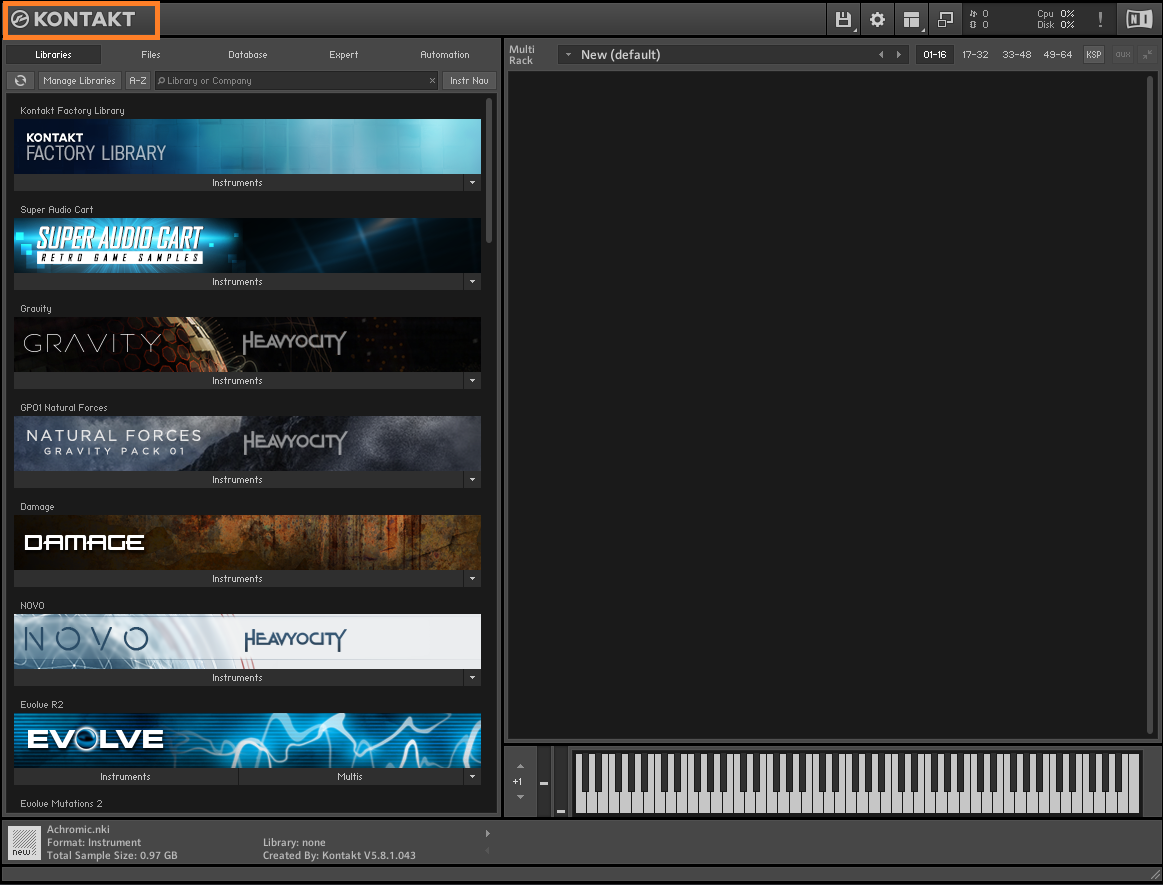This screenshot has width=1163, height=885.
Task: Shift keyboard octave up arrow
Action: click(520, 766)
